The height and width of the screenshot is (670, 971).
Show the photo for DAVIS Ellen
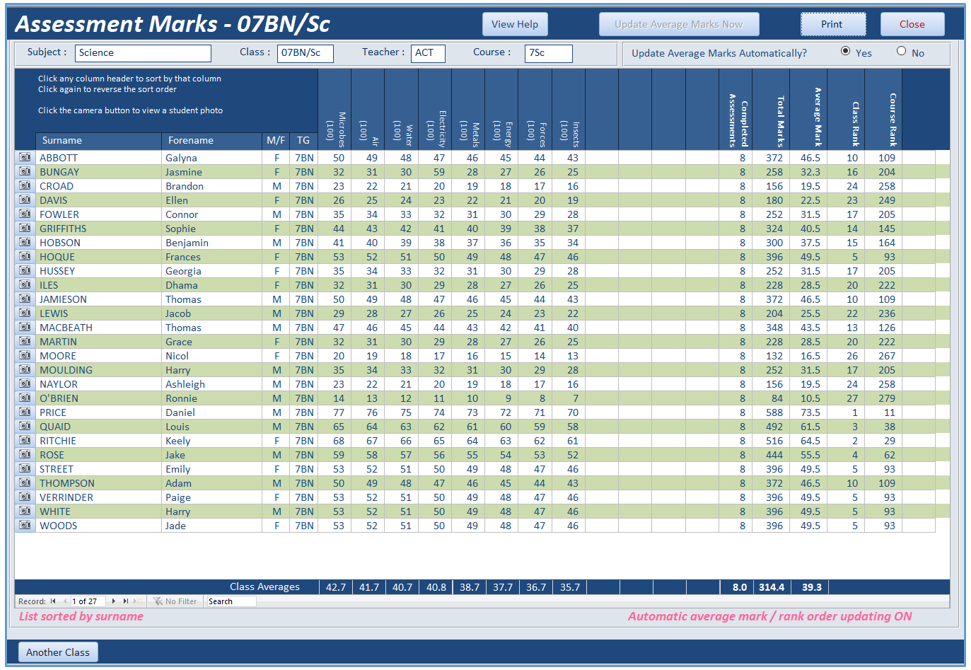25,200
